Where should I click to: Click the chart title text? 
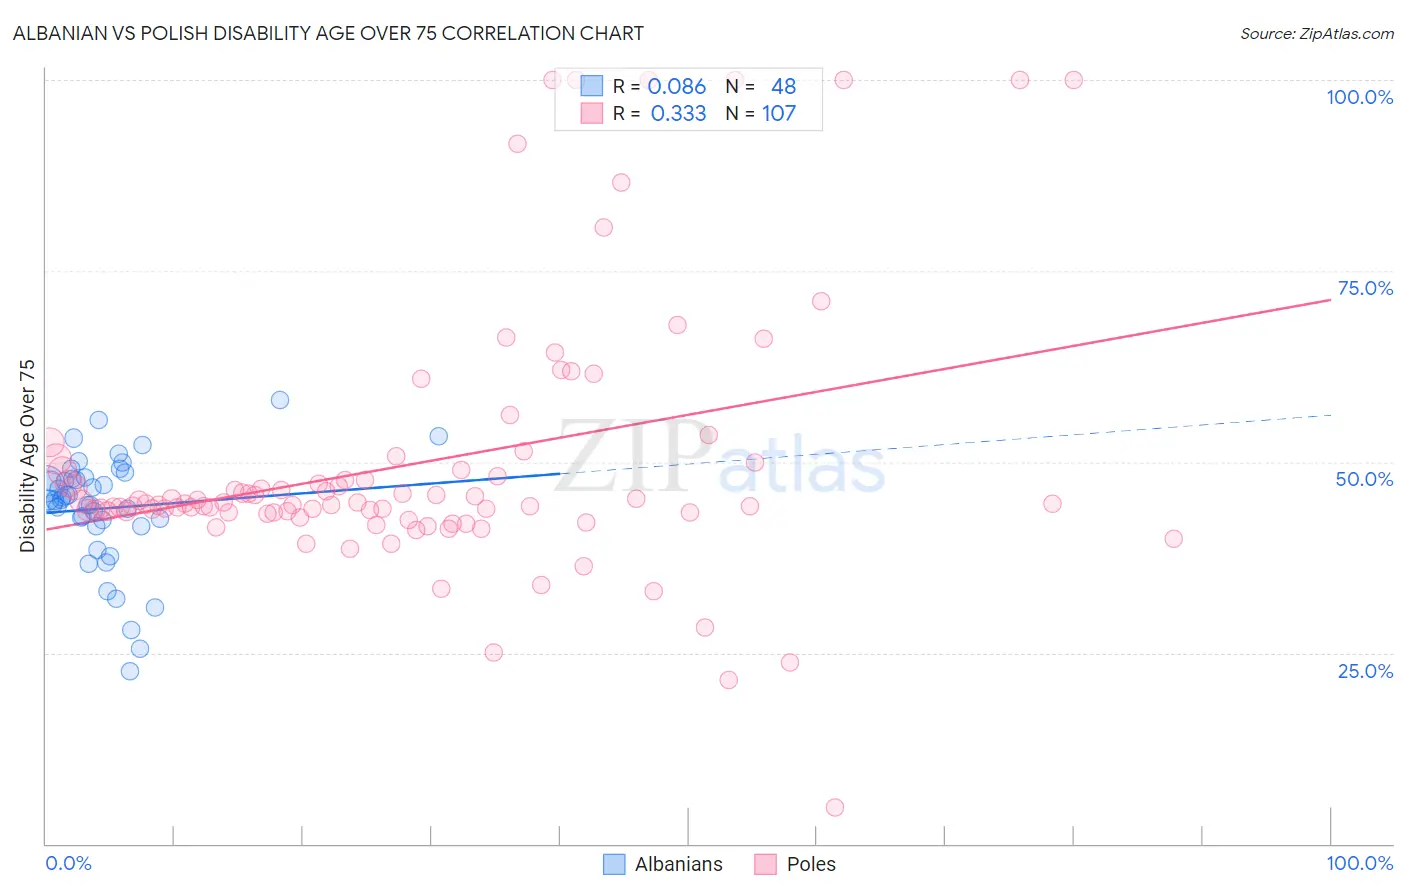[x=328, y=33]
